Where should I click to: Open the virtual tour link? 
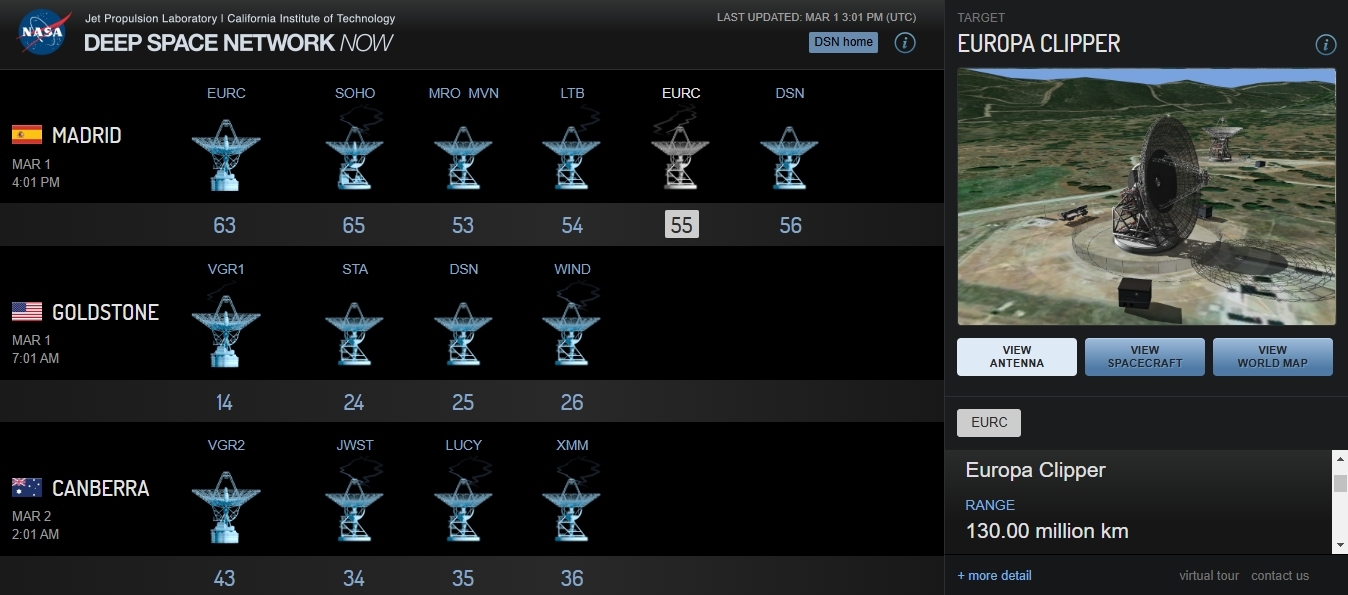pos(1209,575)
